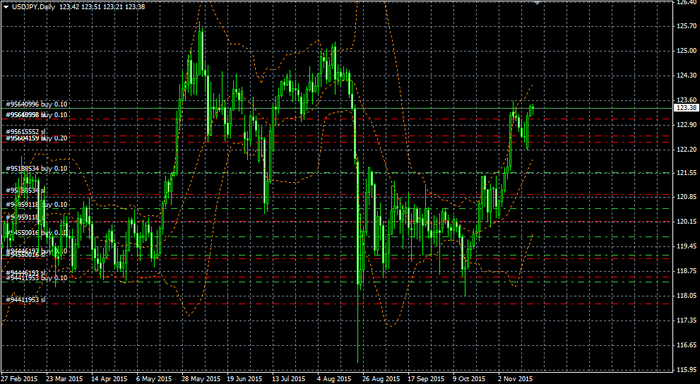
Task: Click the 14 Apr 2015 date label
Action: [109, 379]
